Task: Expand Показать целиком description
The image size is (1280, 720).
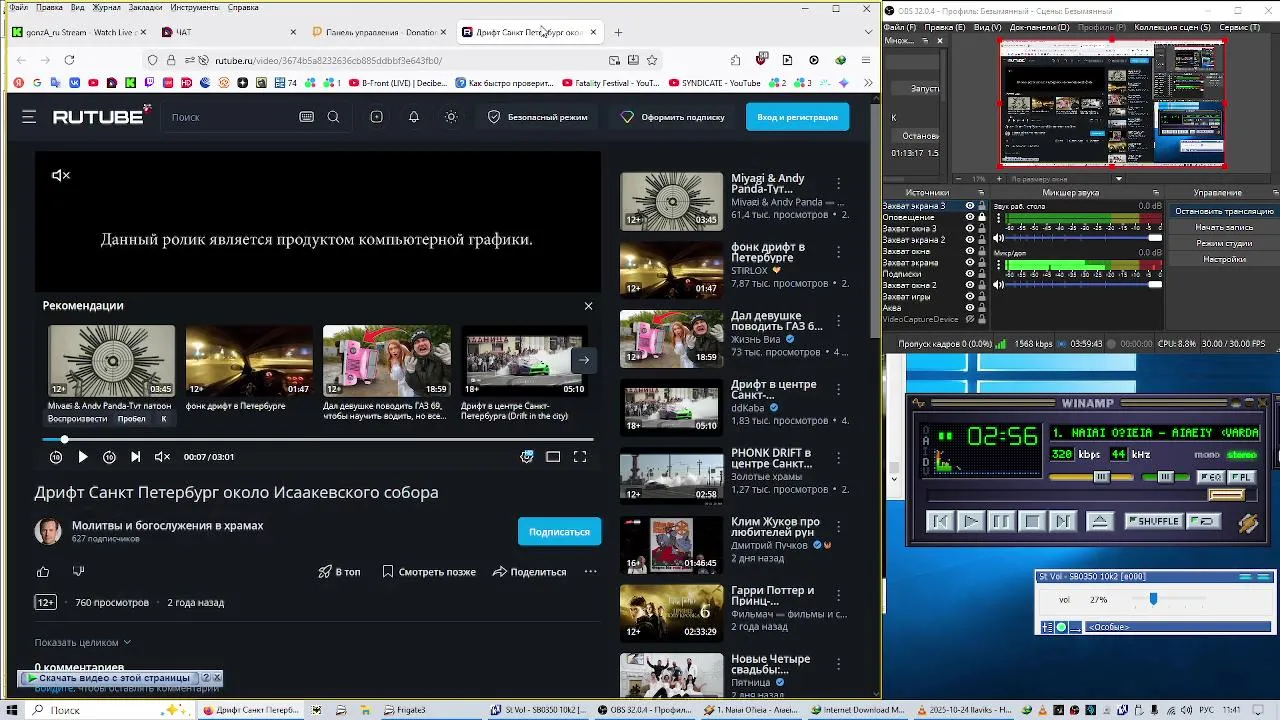Action: click(82, 642)
